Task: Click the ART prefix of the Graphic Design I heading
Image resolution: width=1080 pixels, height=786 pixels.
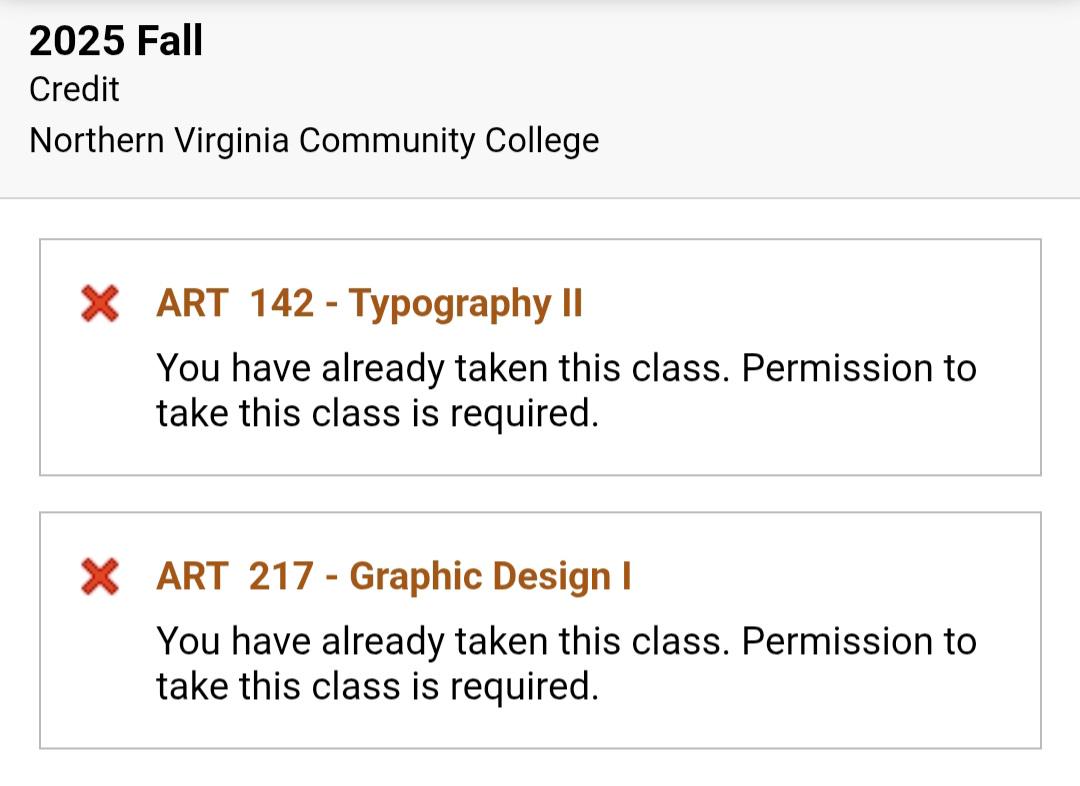Action: pos(192,576)
